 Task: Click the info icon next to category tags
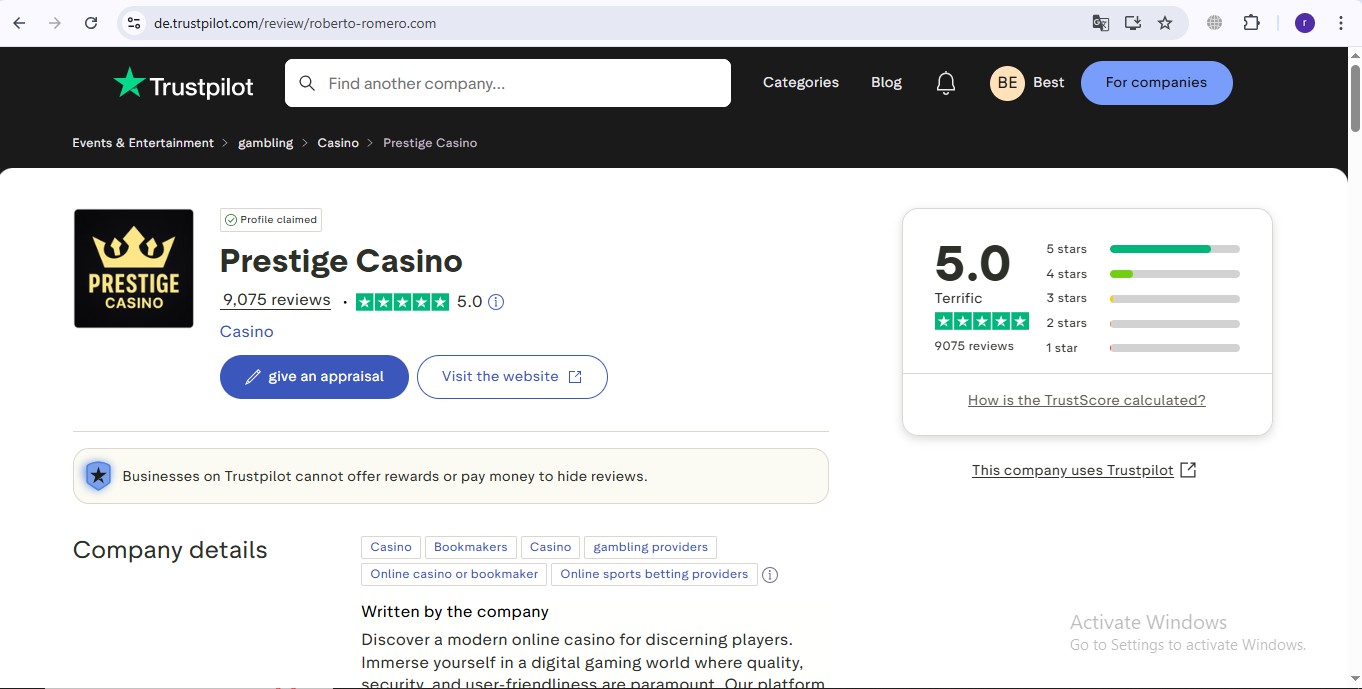point(770,575)
